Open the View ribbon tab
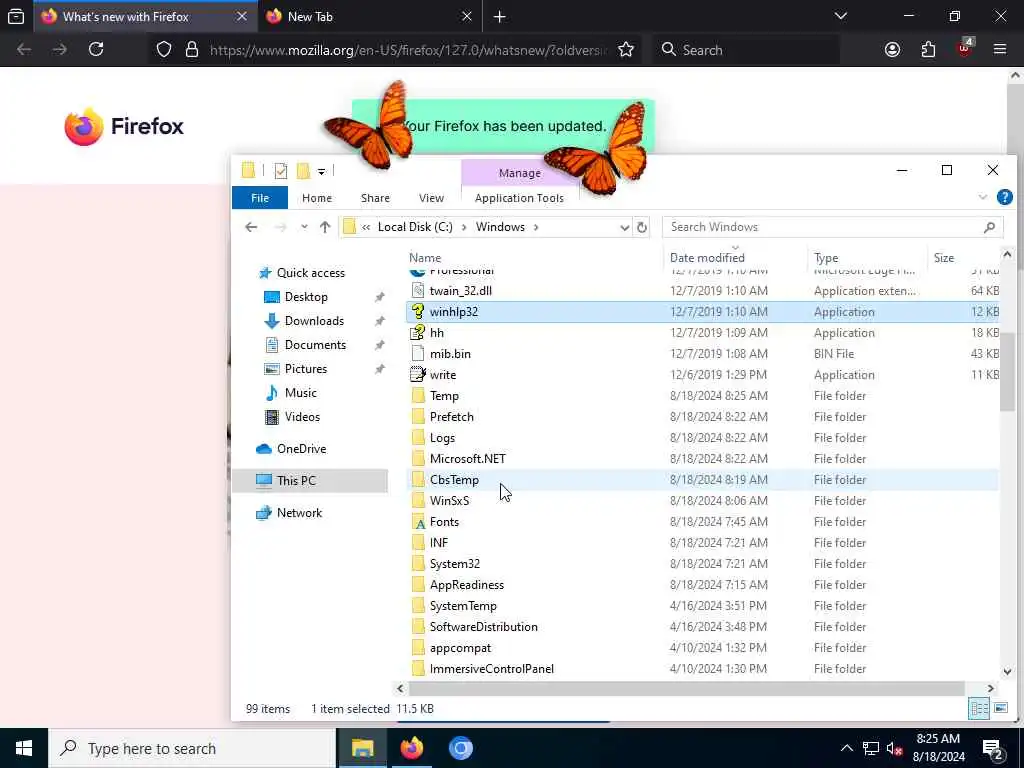Viewport: 1024px width, 768px height. [431, 198]
